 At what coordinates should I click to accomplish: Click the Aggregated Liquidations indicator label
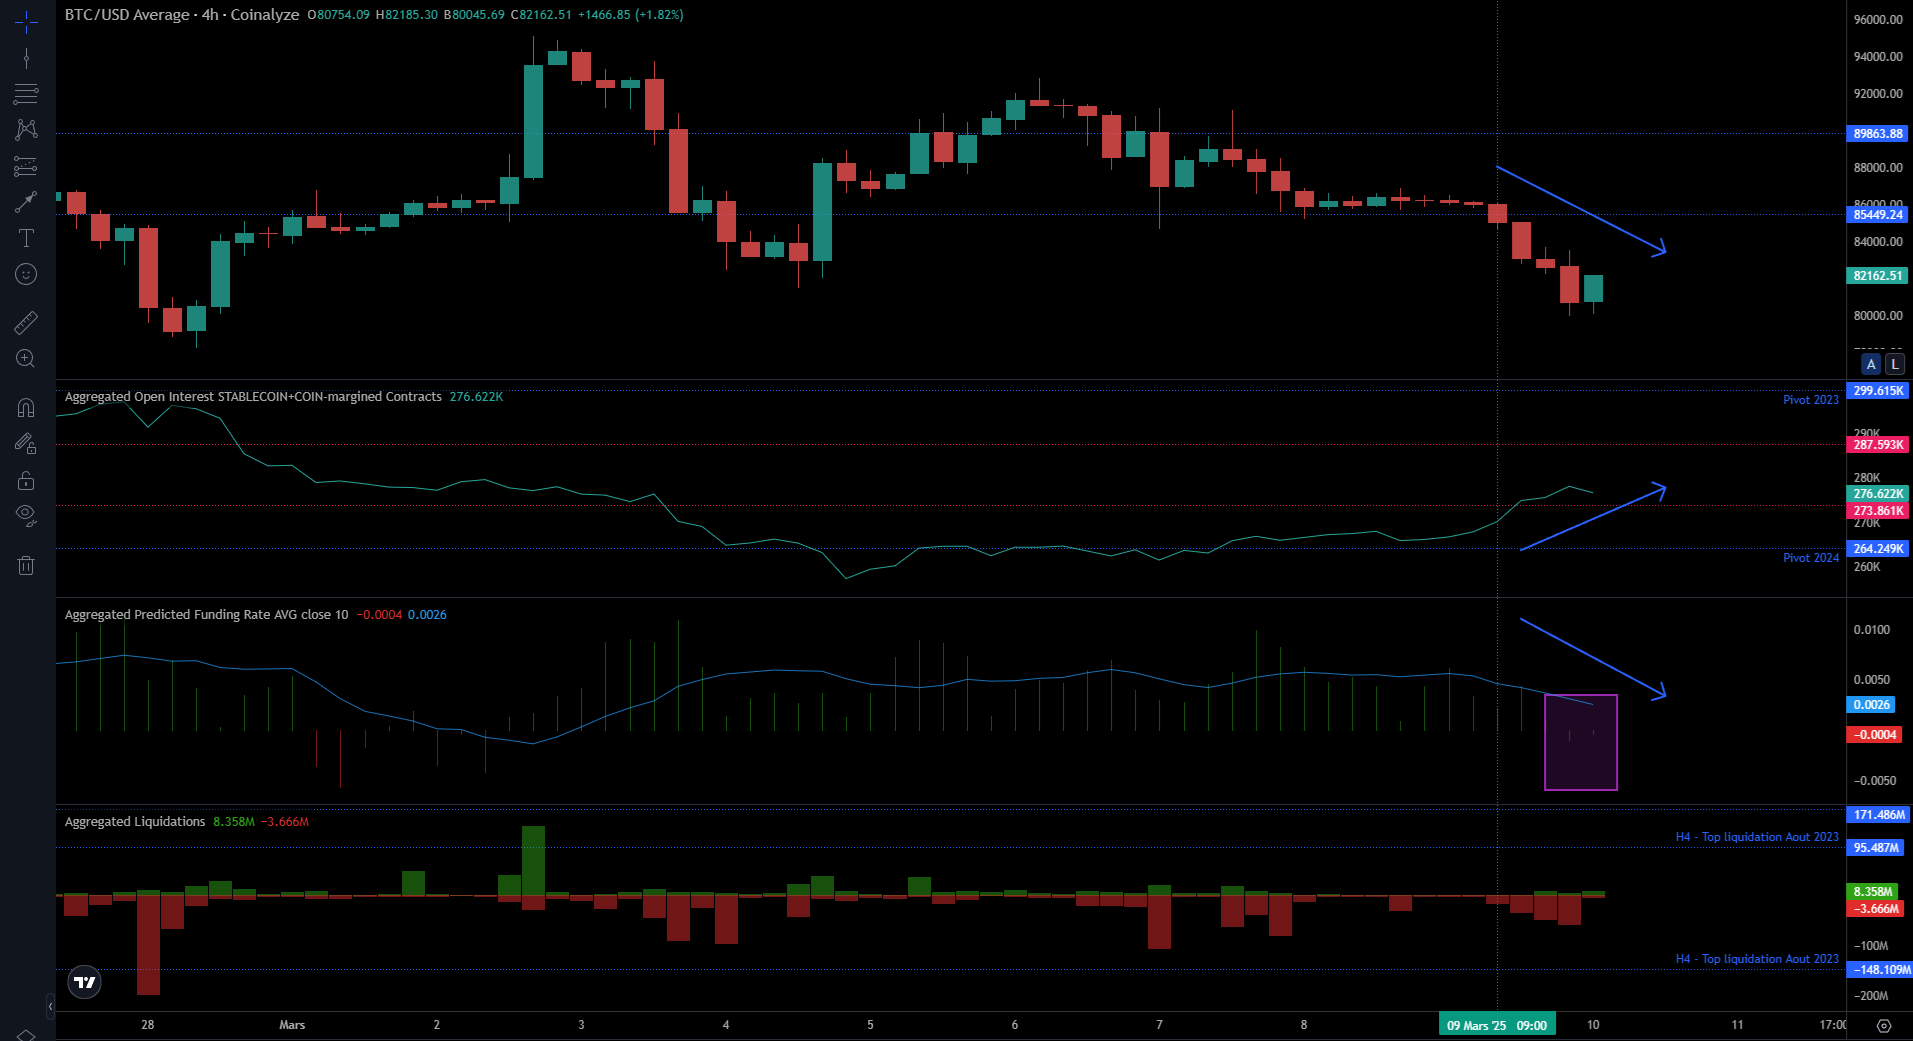click(x=135, y=821)
